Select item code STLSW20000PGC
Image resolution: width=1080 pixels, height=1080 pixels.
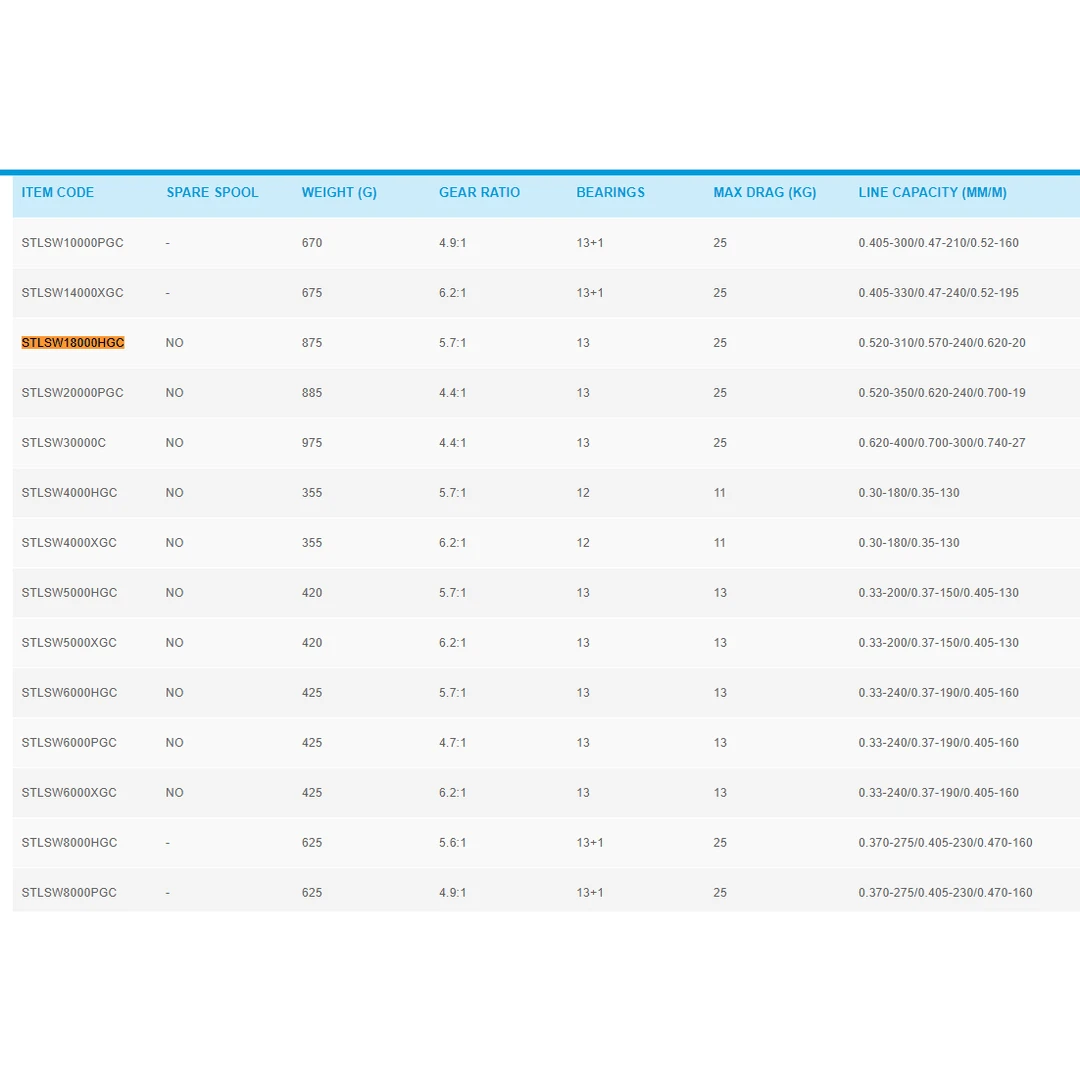point(72,393)
